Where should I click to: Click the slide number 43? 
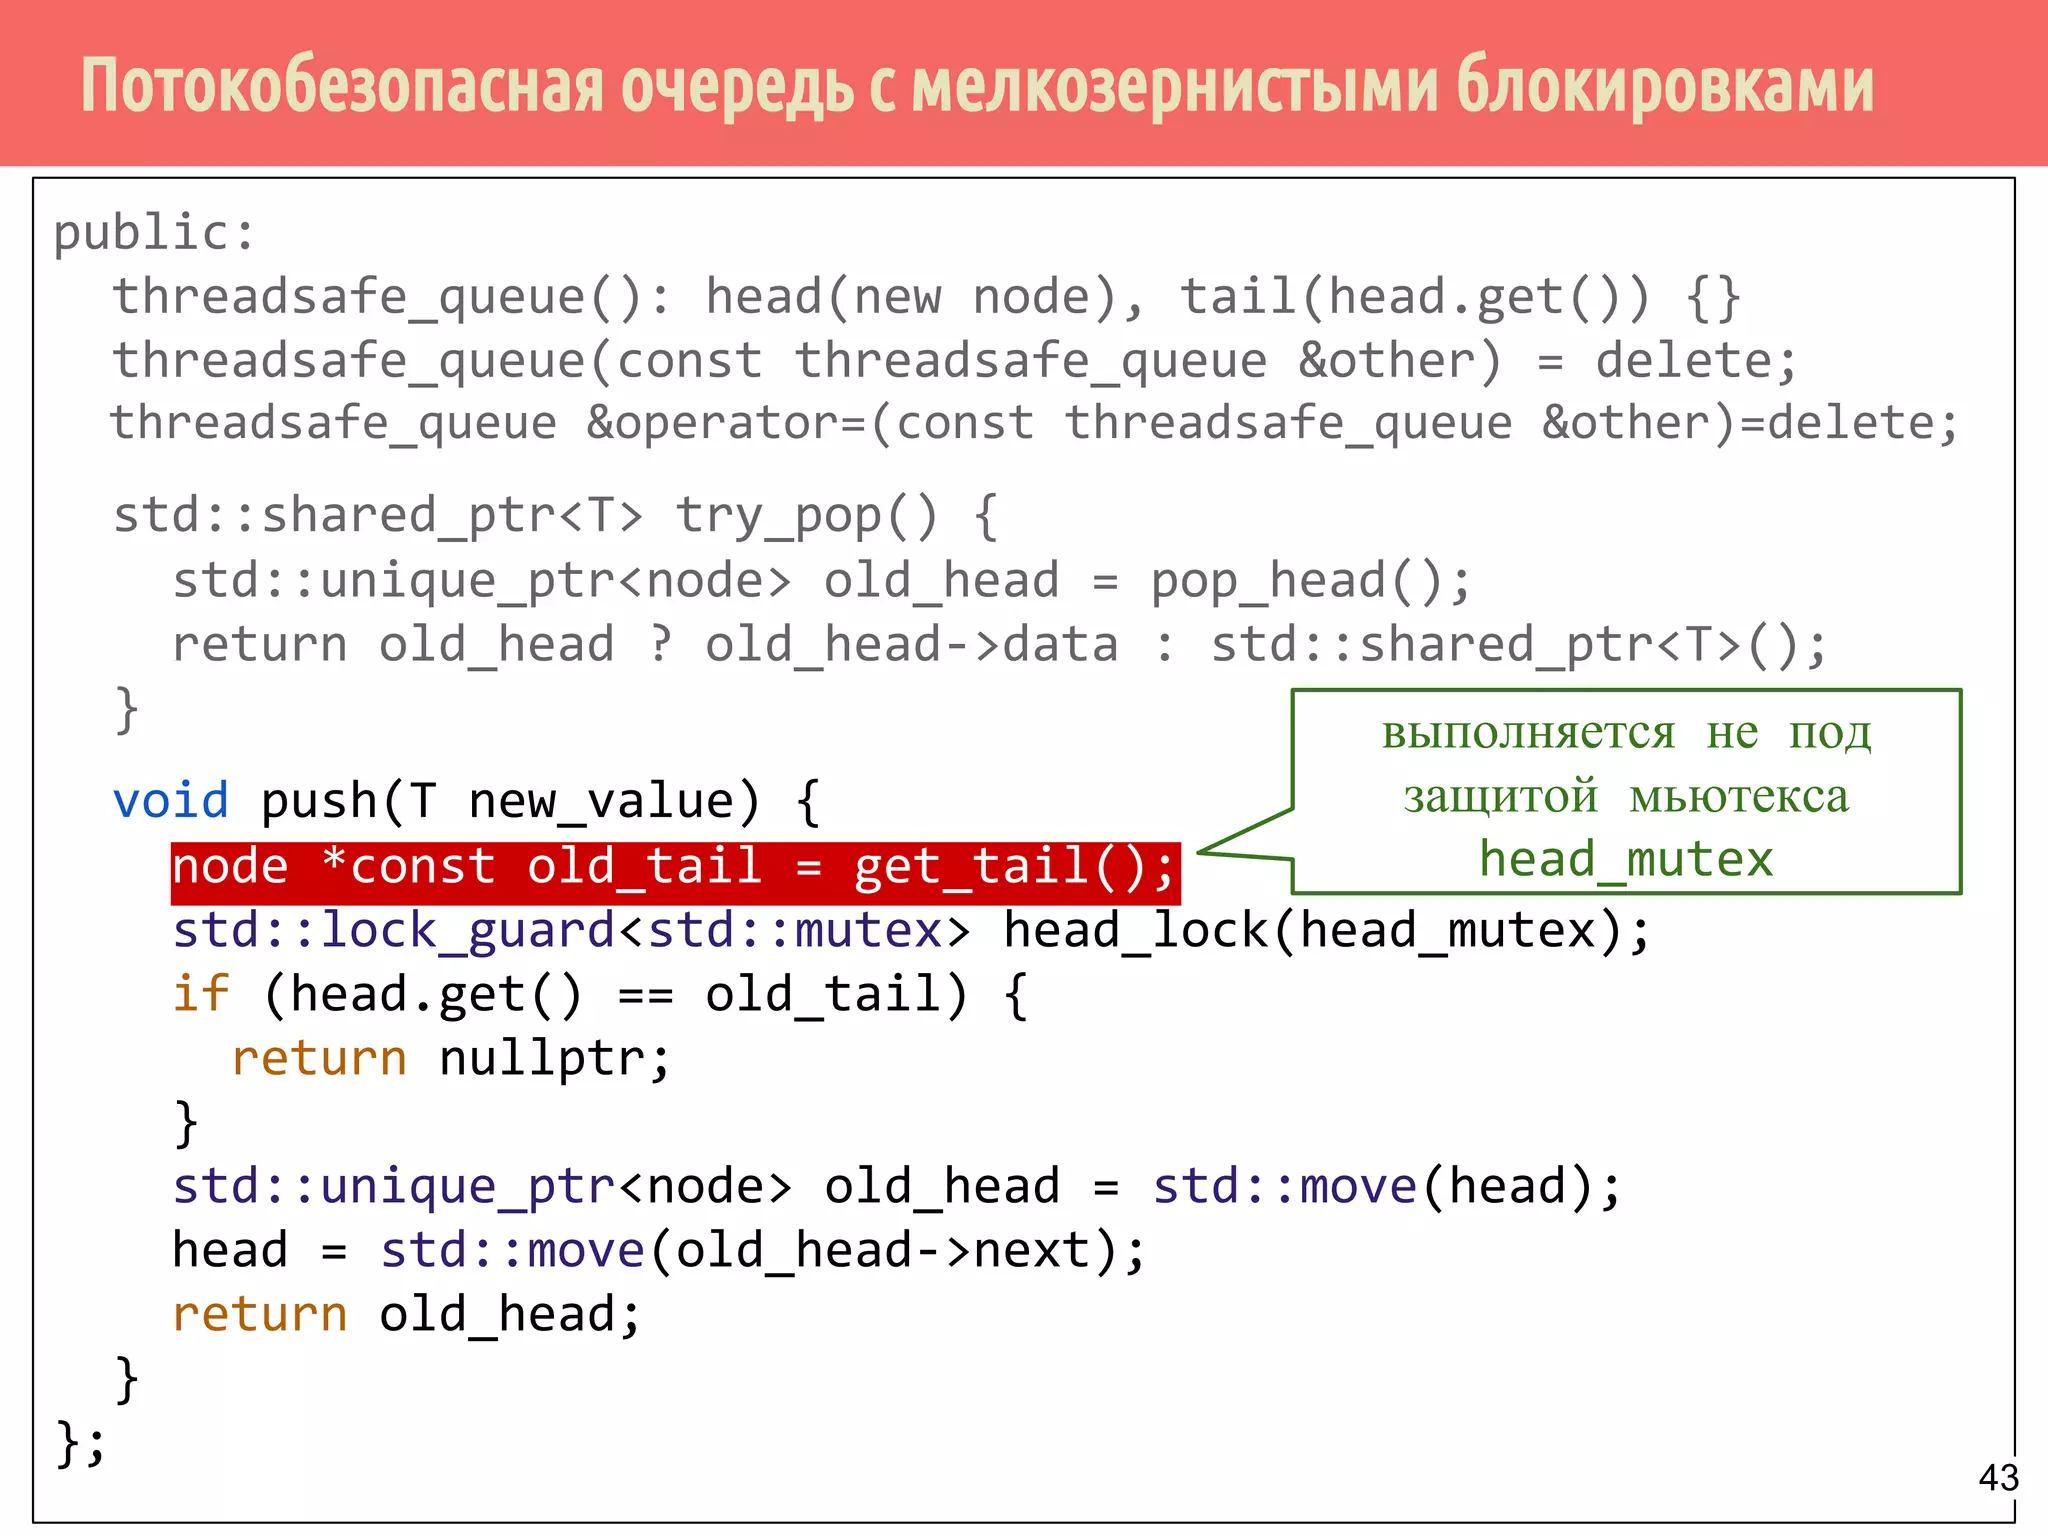click(1998, 1477)
